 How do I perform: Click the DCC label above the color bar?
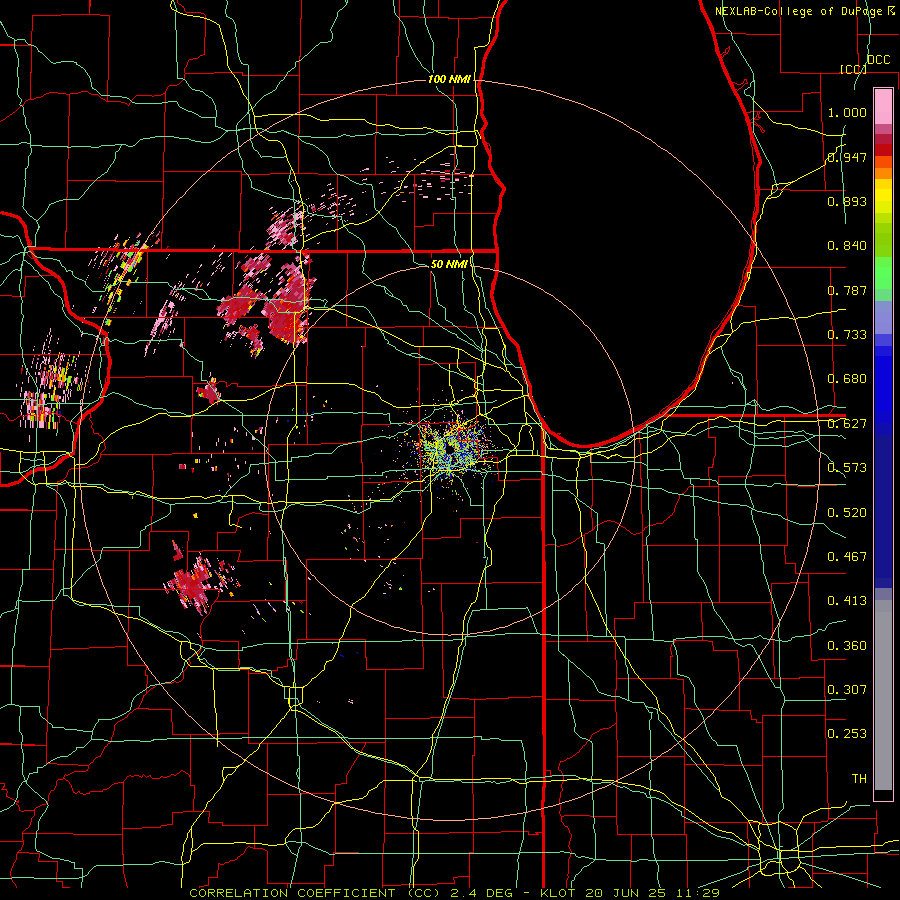[x=879, y=60]
